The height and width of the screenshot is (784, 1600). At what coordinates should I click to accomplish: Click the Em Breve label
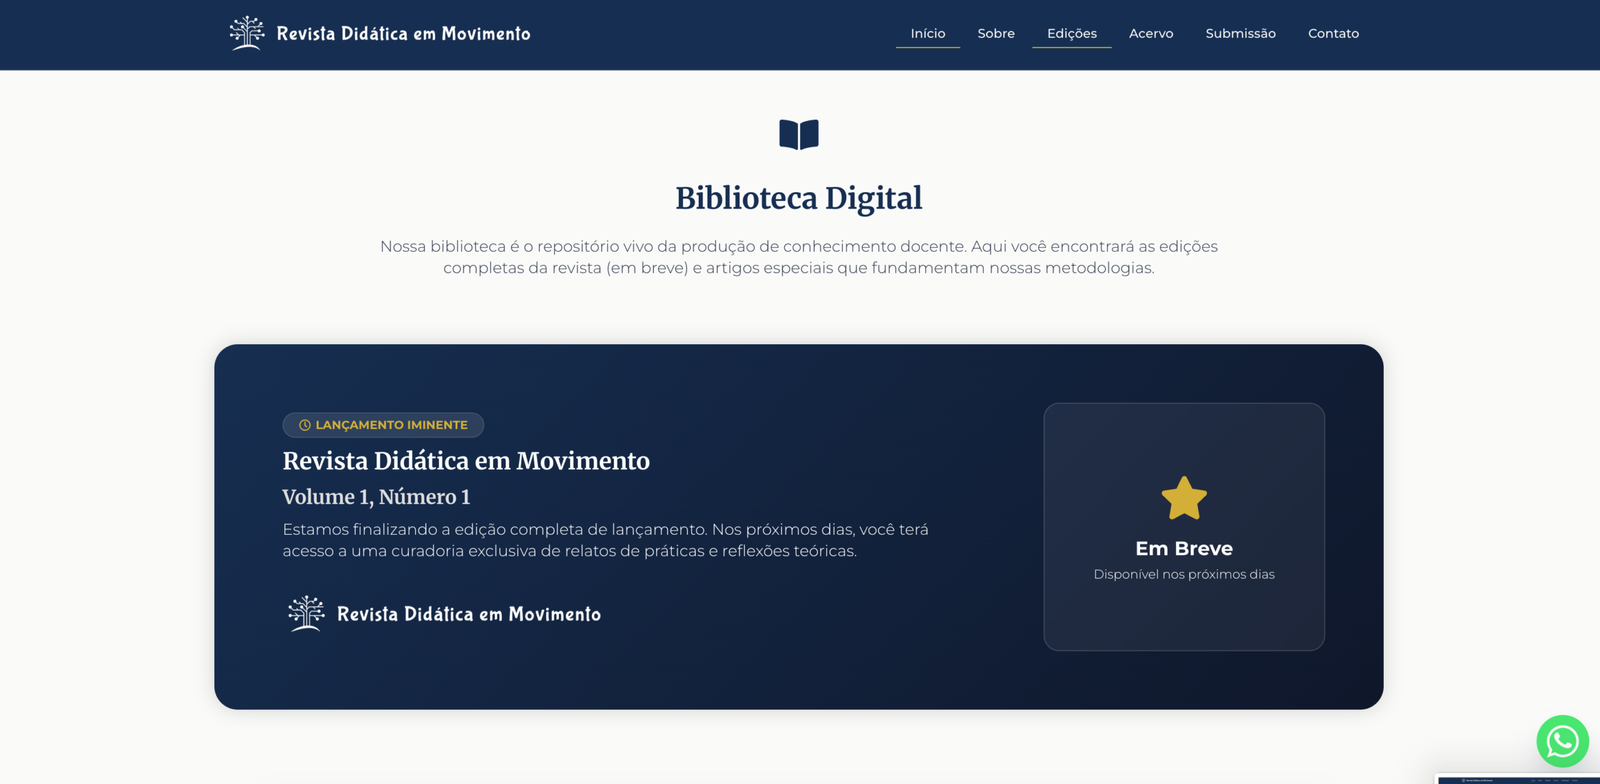click(1183, 548)
